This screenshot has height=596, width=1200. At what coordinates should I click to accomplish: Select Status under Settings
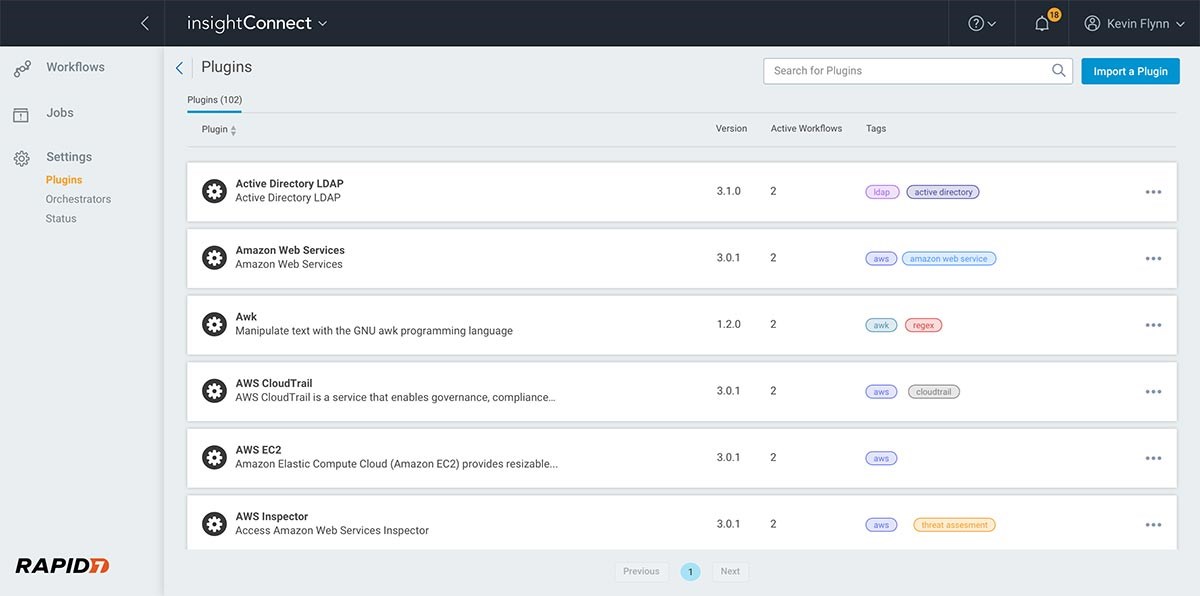[x=61, y=218]
